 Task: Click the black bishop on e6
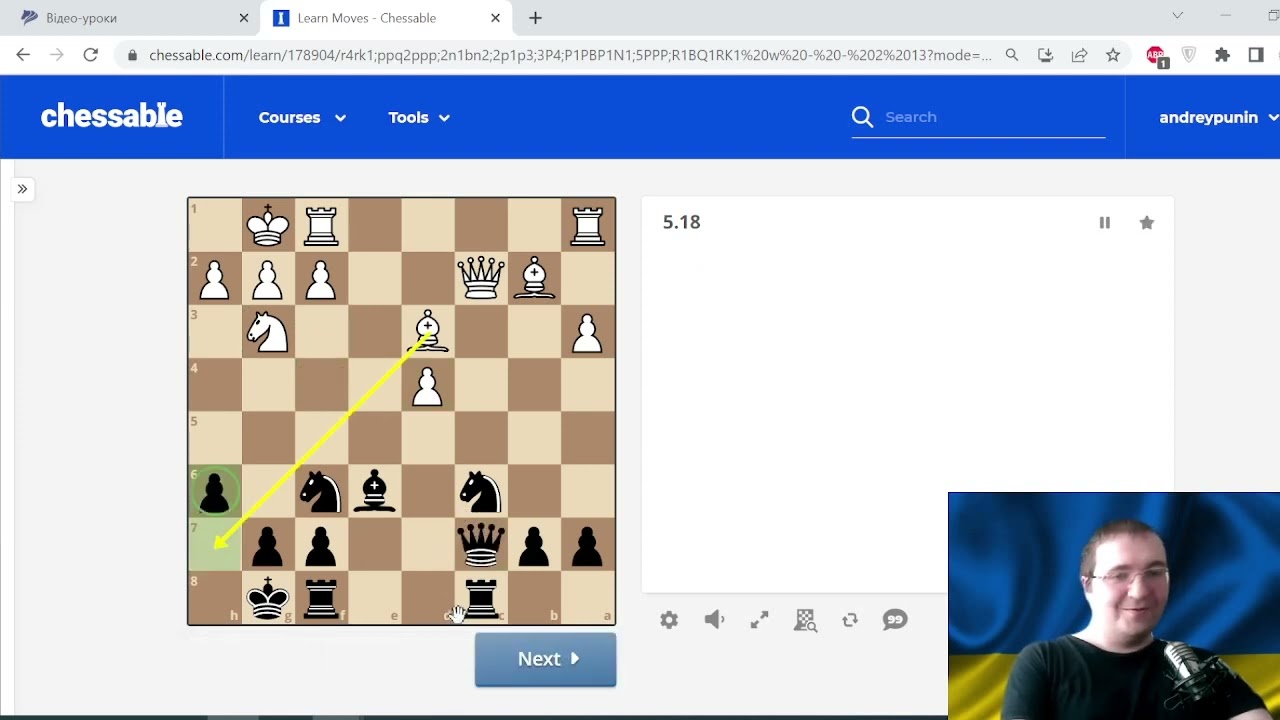374,491
